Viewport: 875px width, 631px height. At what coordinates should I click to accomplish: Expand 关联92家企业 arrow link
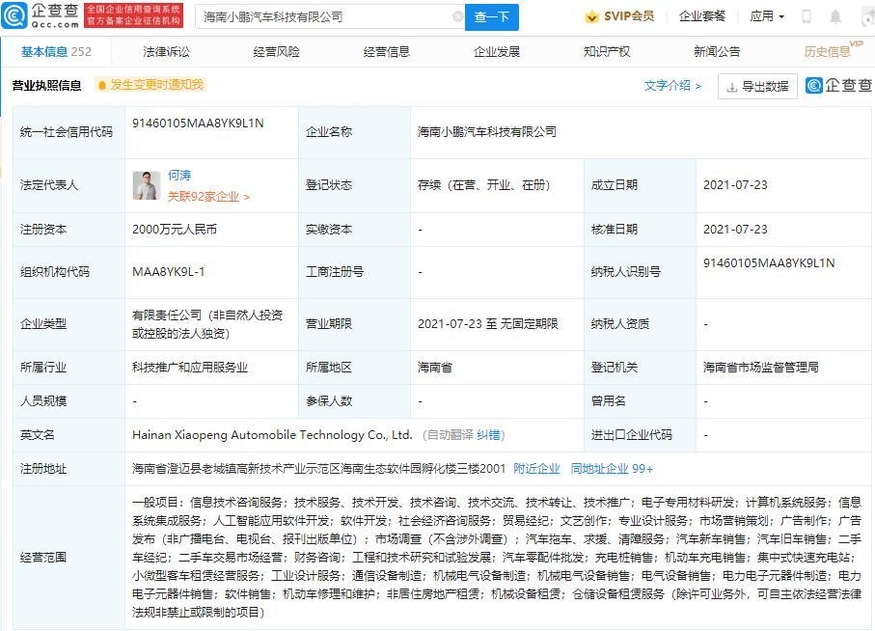click(x=209, y=196)
